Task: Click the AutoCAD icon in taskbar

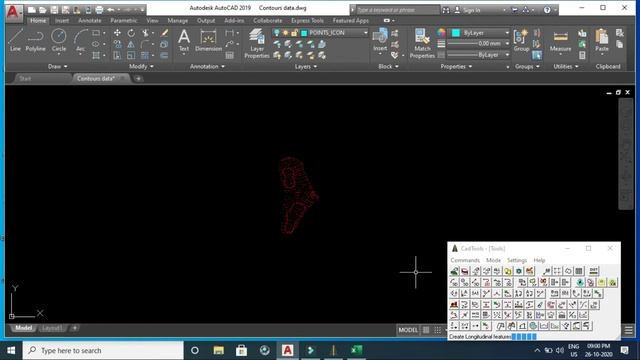Action: coord(287,350)
